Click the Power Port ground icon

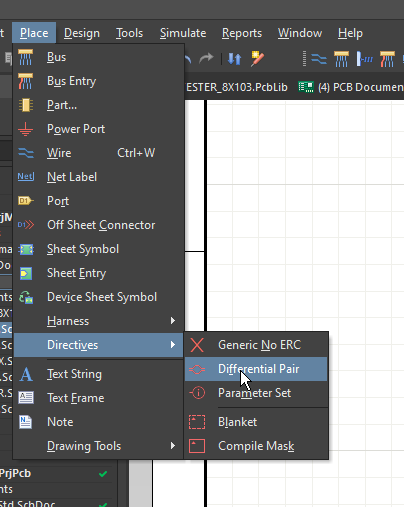coord(26,129)
